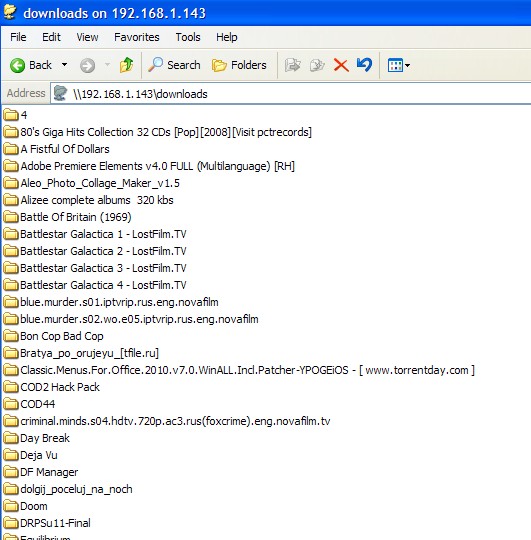Click folder icon for dolgij_poceluj_na_noch
Screen dimensions: 531x540
coord(11,489)
